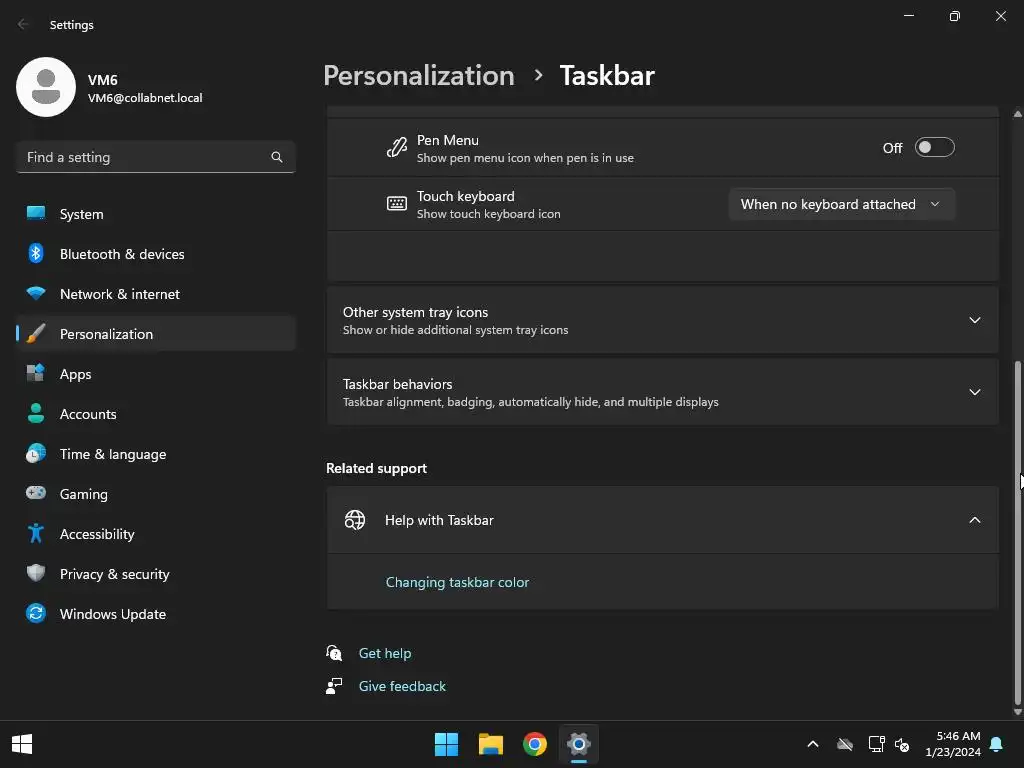Click the Accessibility figure icon

pyautogui.click(x=36, y=534)
